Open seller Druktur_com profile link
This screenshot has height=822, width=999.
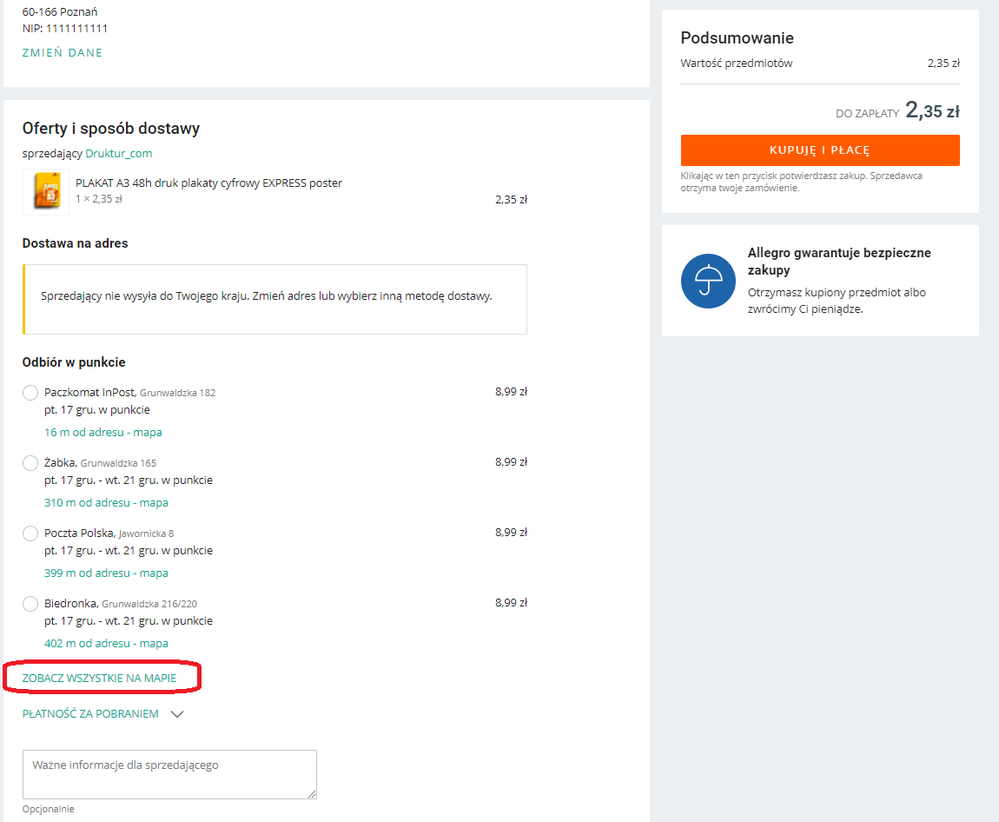click(118, 153)
